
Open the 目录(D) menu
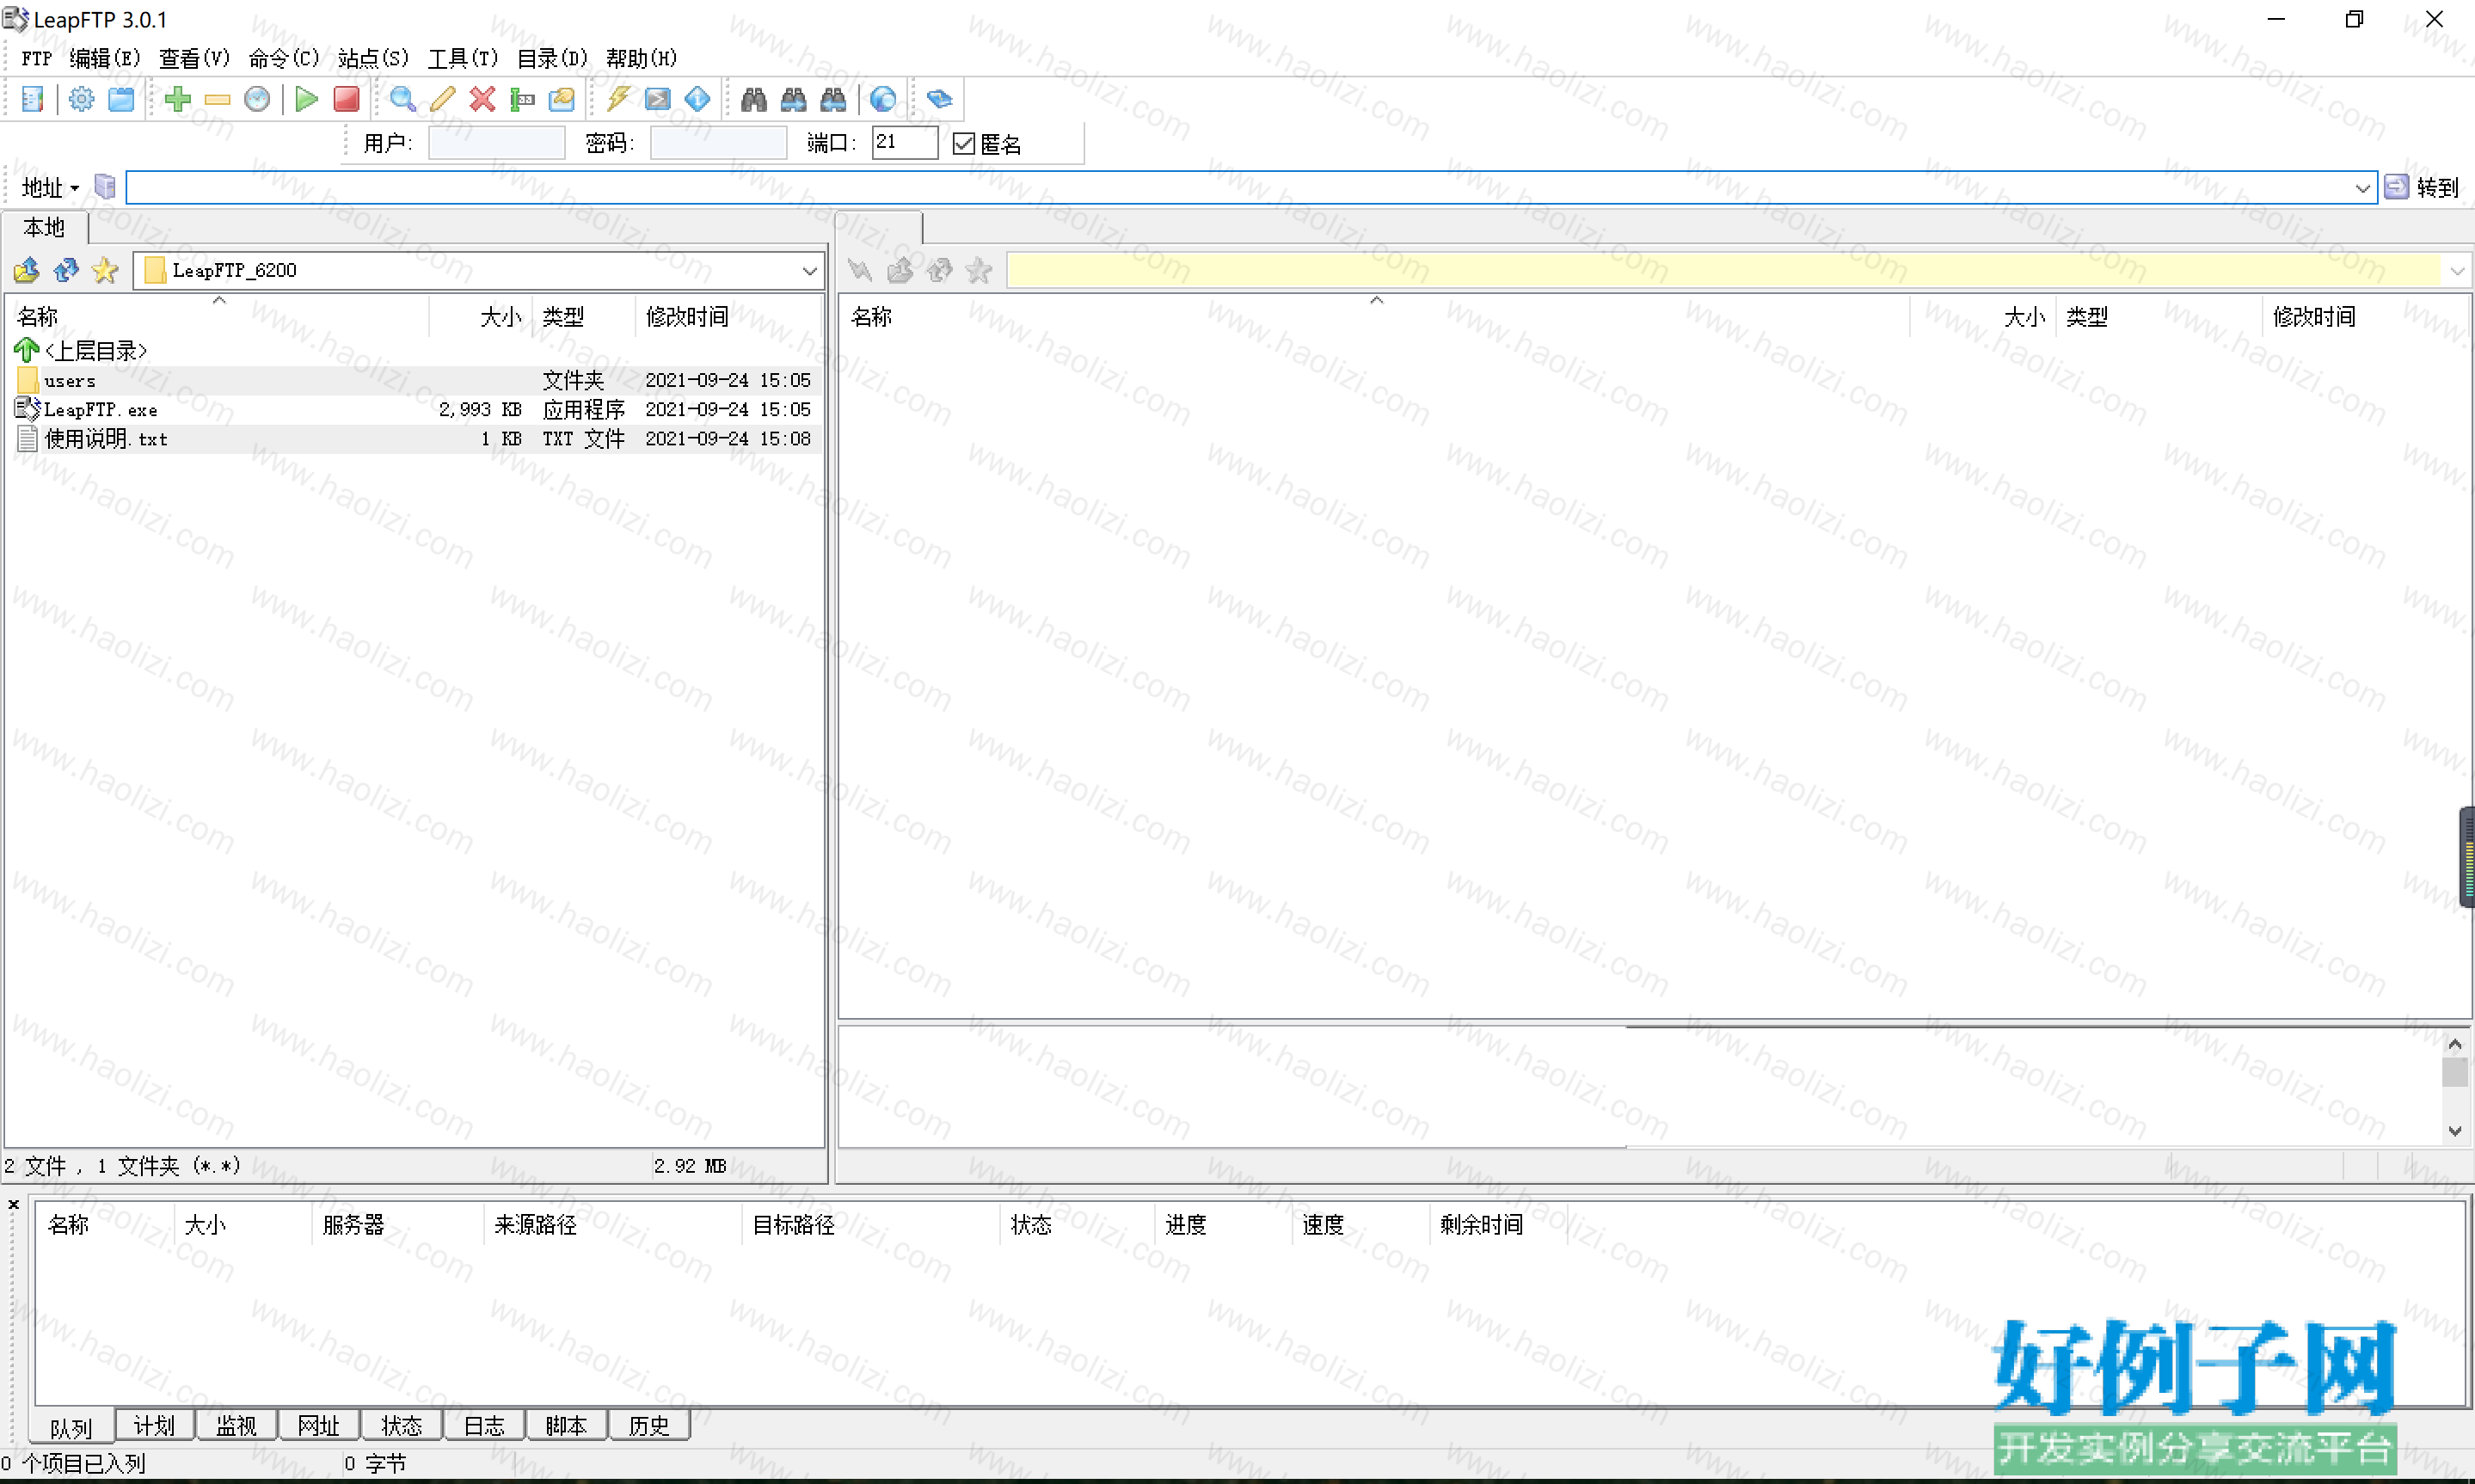point(553,59)
